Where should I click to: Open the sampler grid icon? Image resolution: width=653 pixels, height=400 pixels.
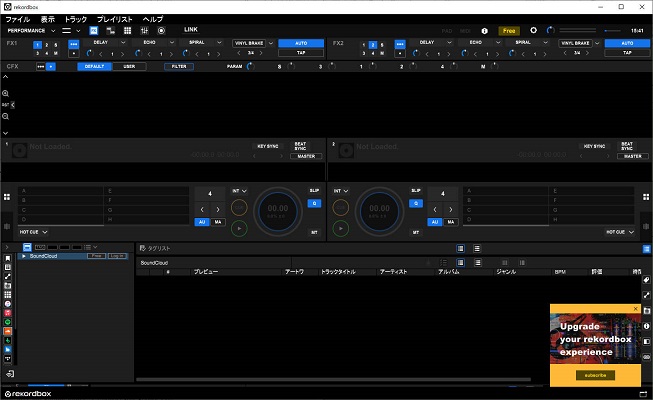(x=127, y=30)
